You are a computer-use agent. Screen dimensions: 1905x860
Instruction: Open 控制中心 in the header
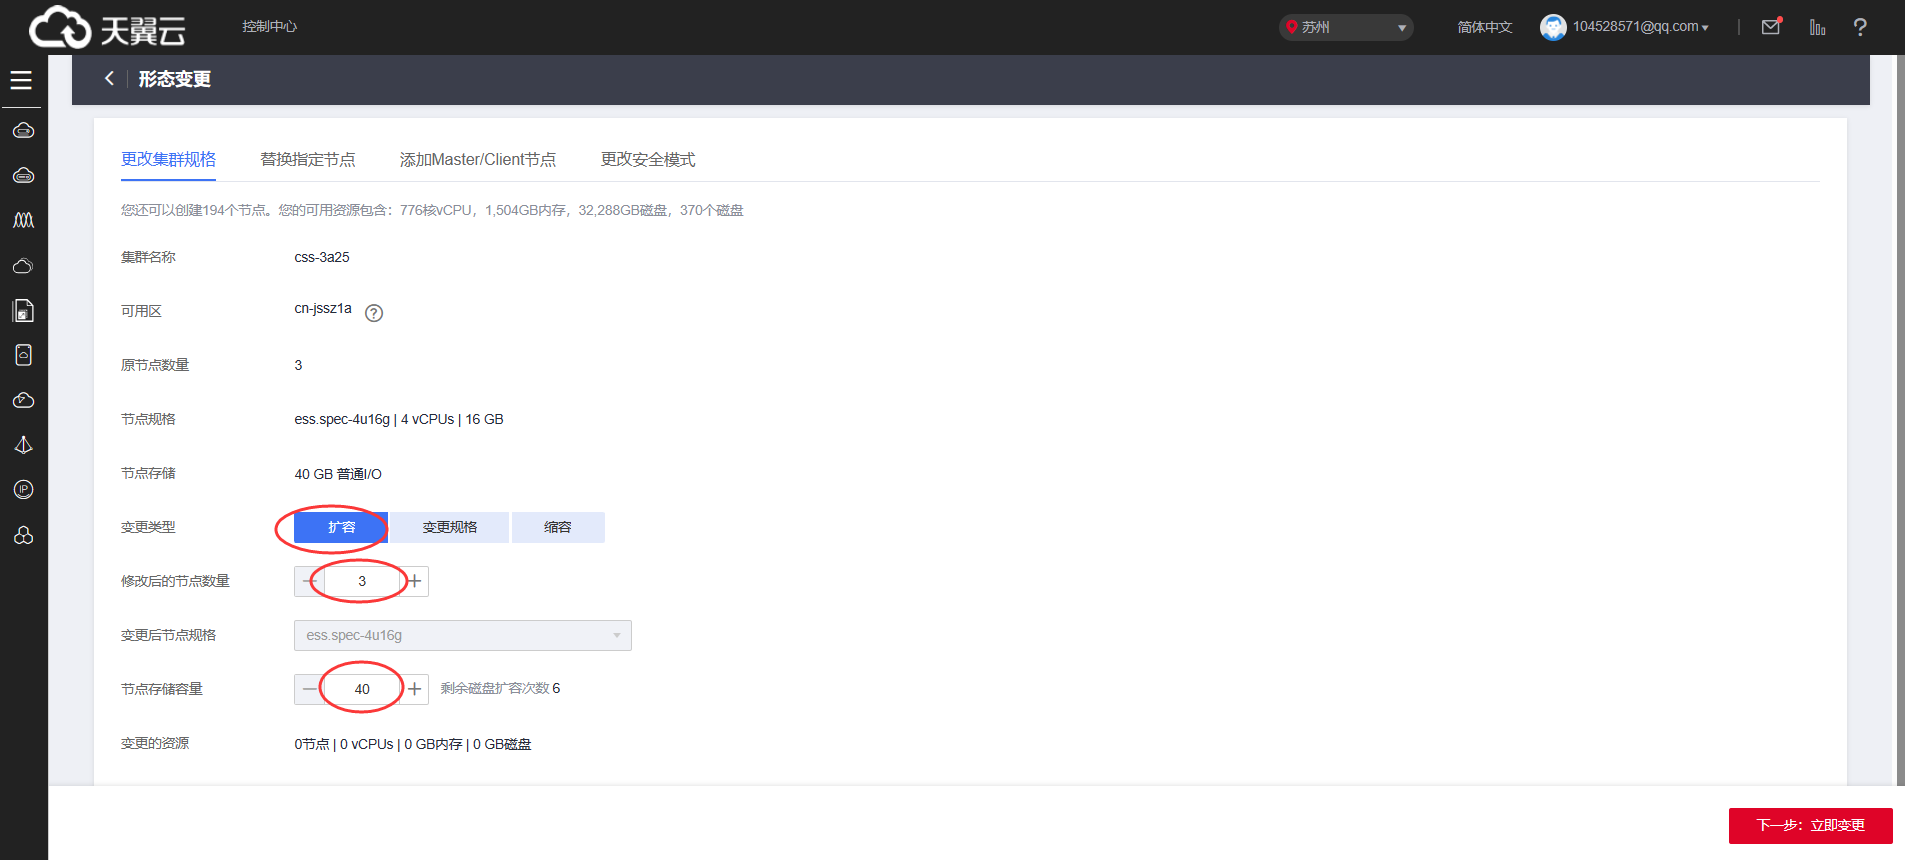pos(269,26)
